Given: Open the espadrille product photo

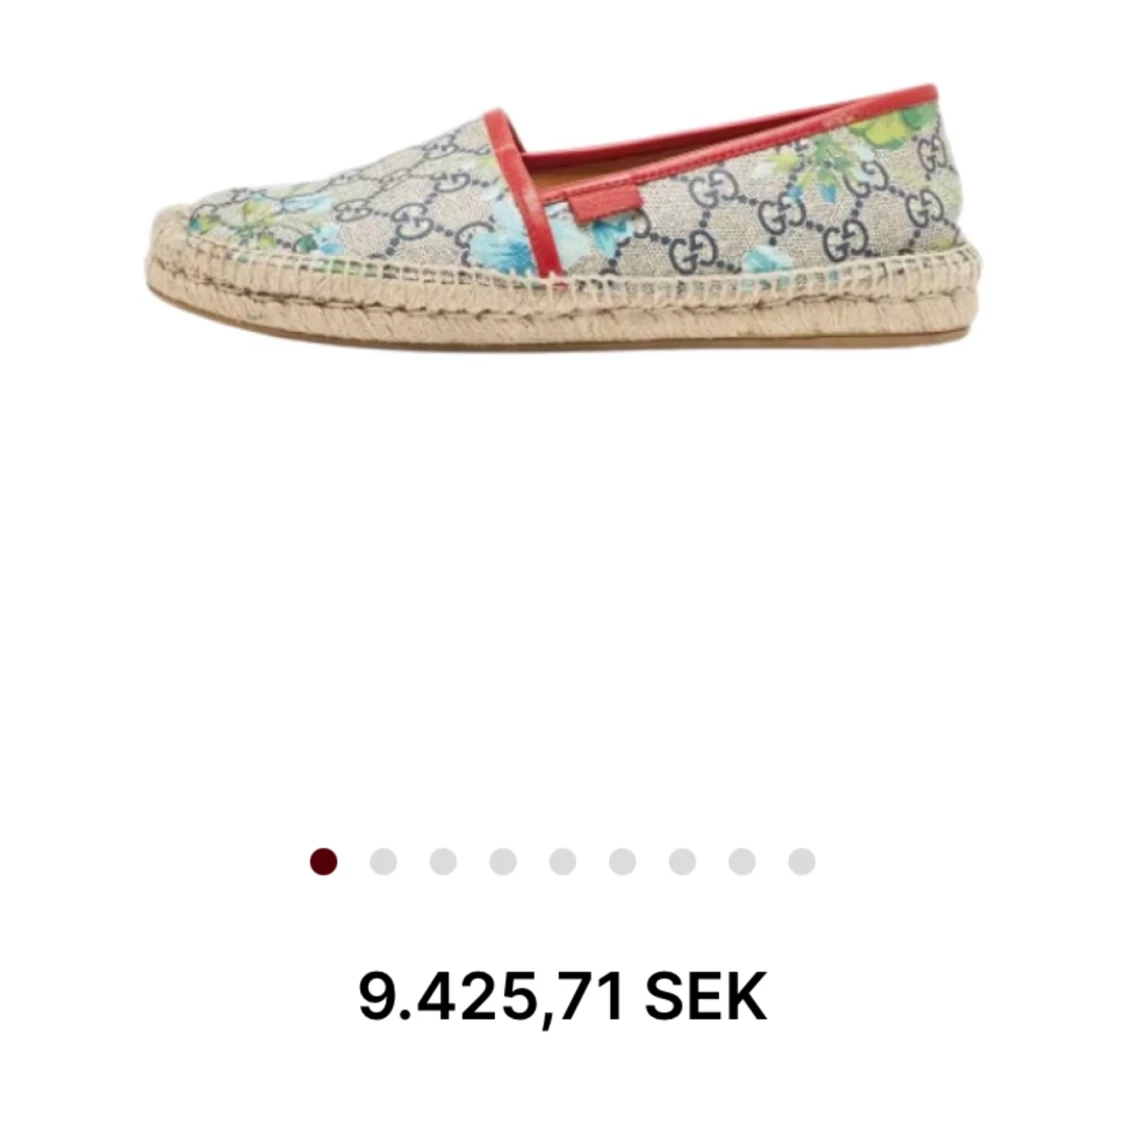Looking at the screenshot, I should (562, 218).
